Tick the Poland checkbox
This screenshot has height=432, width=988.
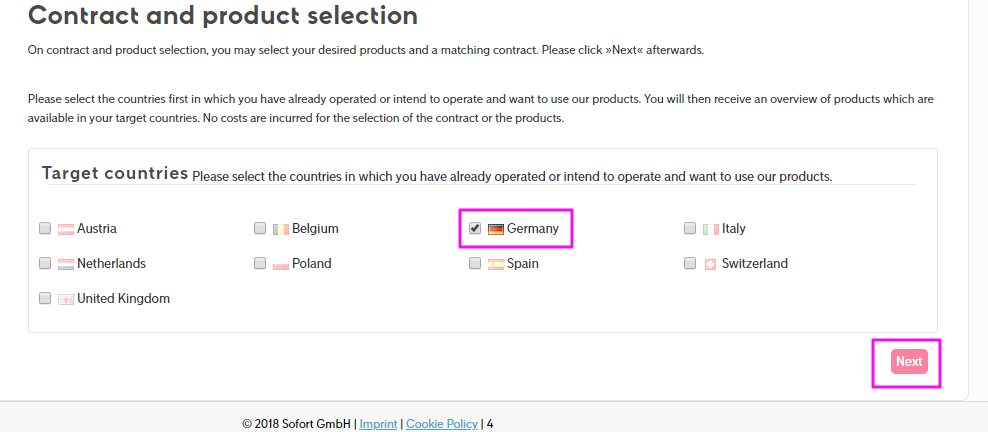[x=260, y=263]
